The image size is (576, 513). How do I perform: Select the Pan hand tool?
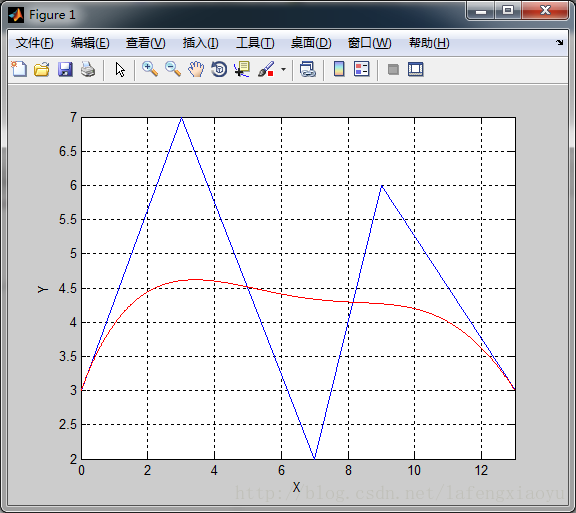tap(196, 69)
